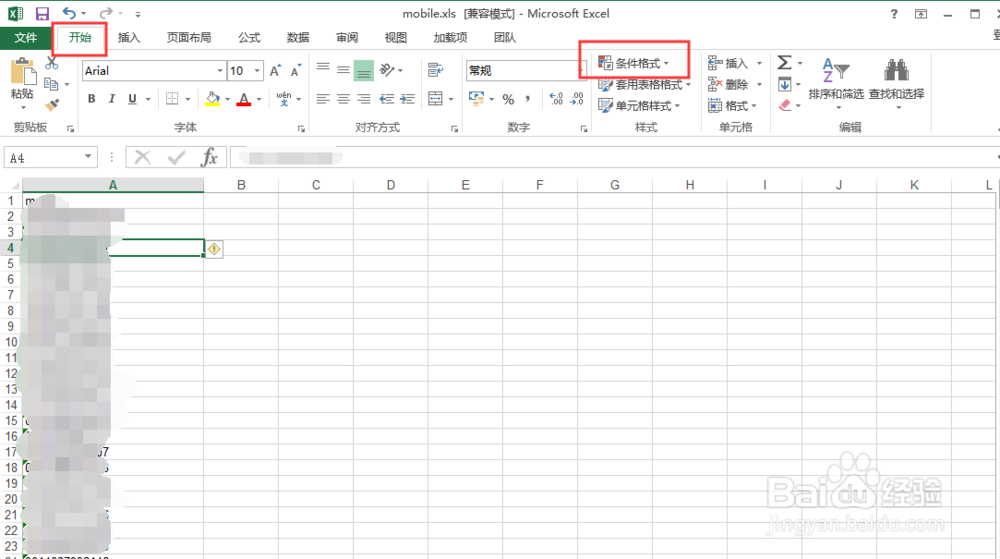The width and height of the screenshot is (1000, 559).
Task: Toggle underline formatting
Action: [133, 99]
